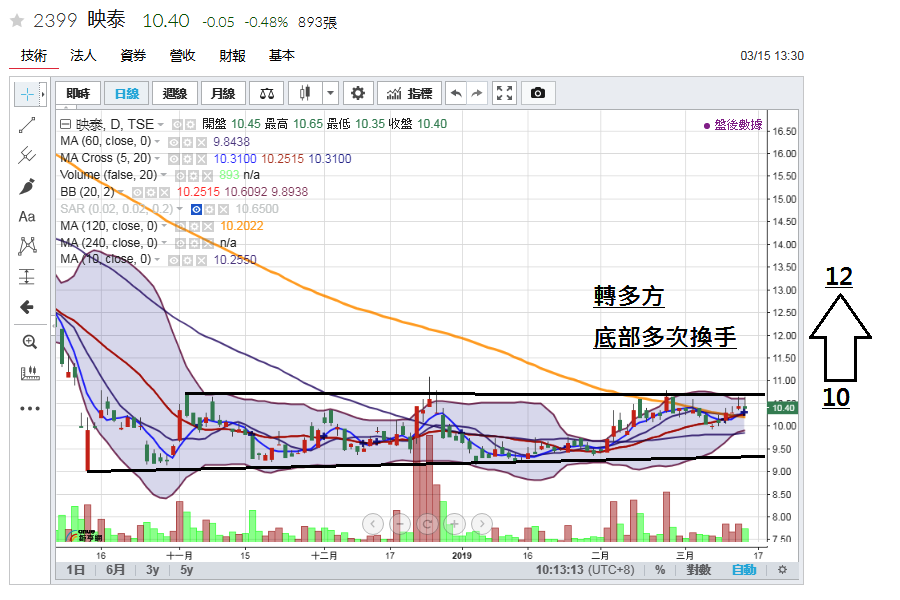Screen dimensions: 900x600
Task: Open the pitchfork drawing tool
Action: pyautogui.click(x=27, y=155)
